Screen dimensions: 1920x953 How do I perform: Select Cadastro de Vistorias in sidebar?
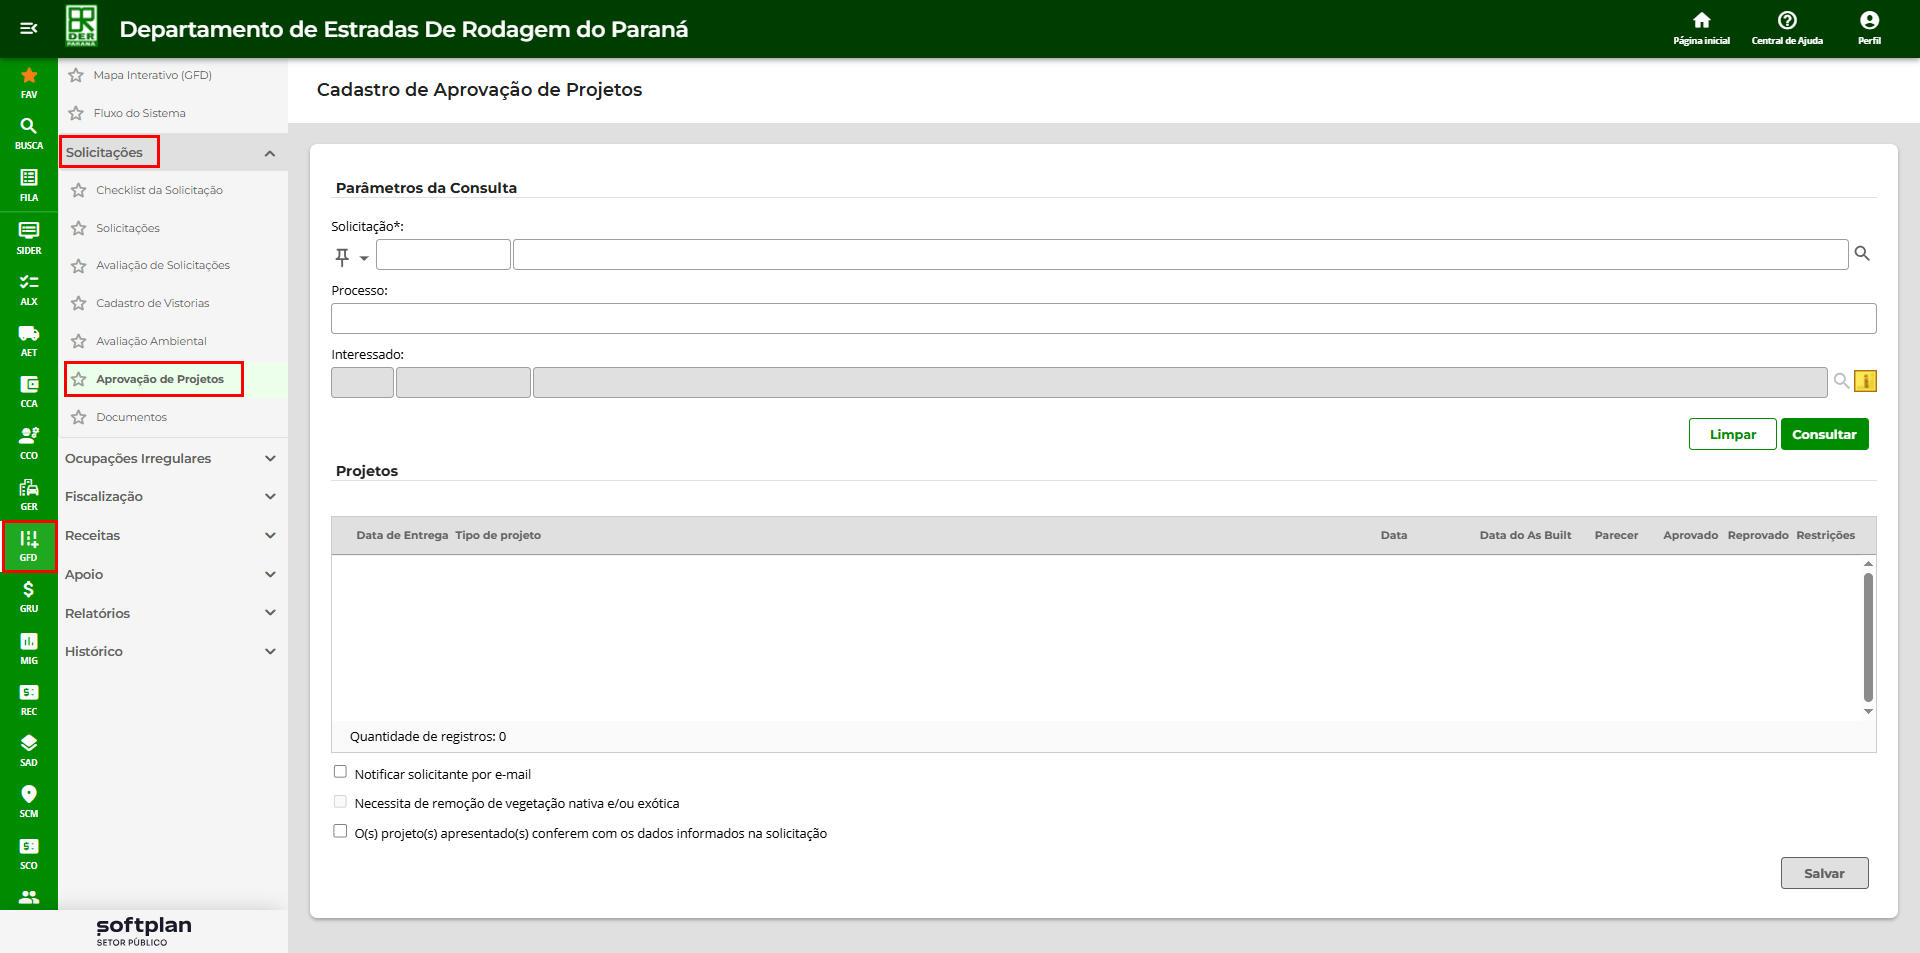[152, 304]
